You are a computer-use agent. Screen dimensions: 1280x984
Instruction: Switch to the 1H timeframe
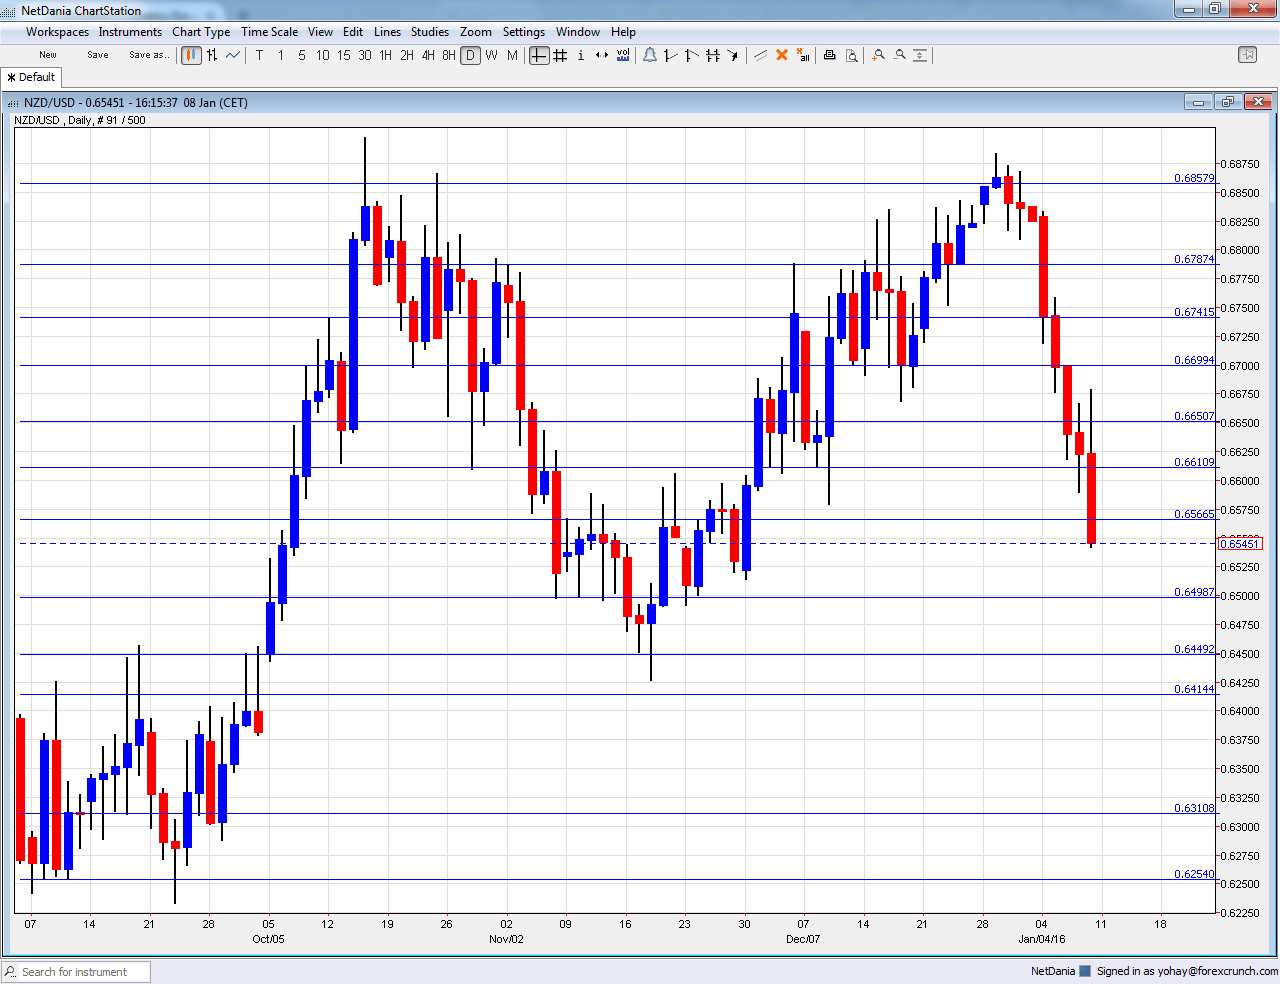pyautogui.click(x=384, y=56)
